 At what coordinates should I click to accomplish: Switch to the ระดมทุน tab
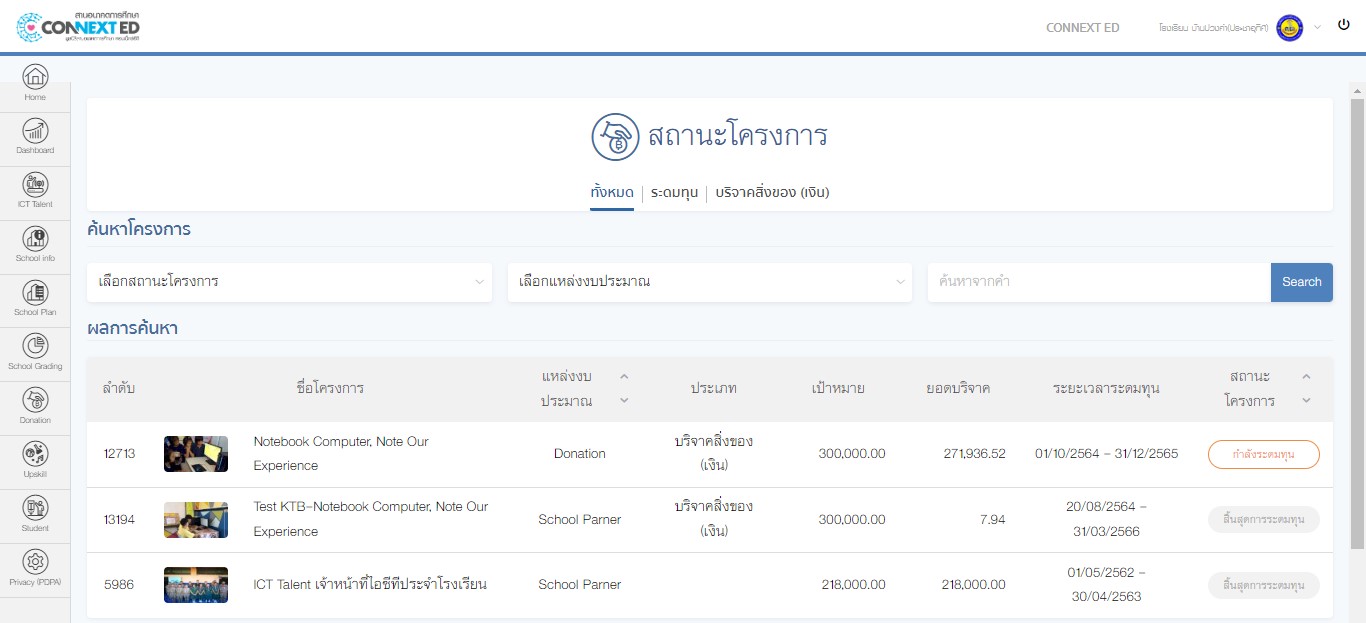coord(674,192)
